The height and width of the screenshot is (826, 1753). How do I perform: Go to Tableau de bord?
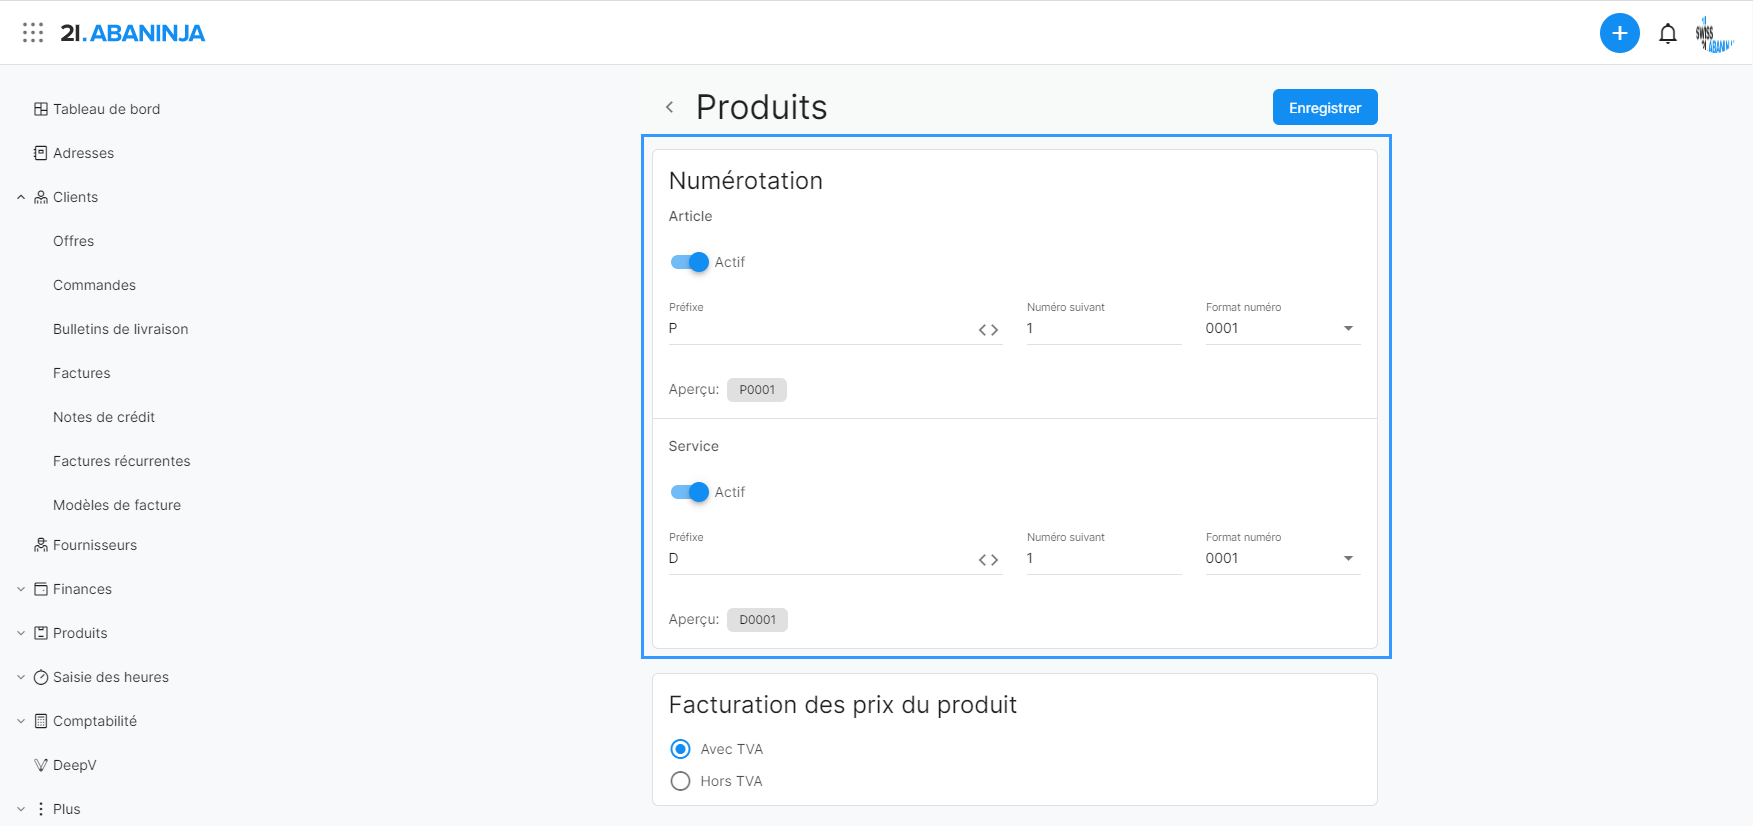(x=106, y=109)
